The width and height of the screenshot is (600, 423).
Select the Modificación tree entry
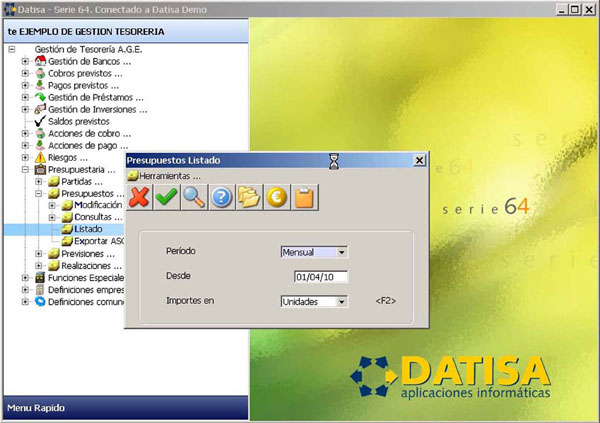click(98, 205)
